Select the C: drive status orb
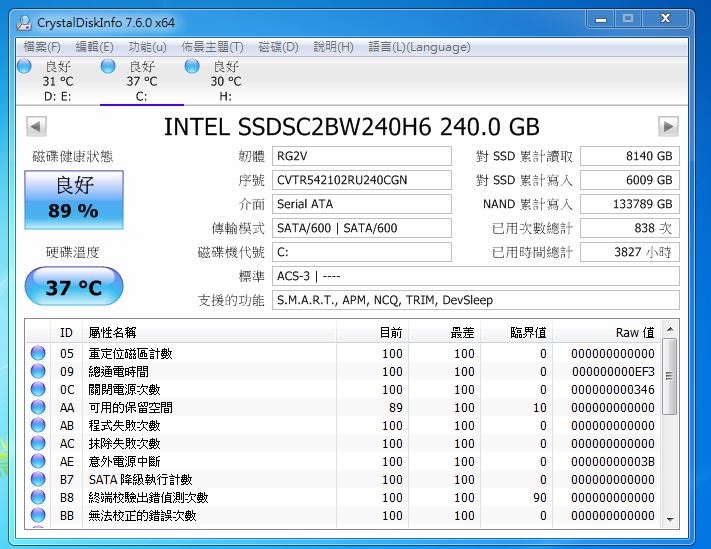 (108, 66)
